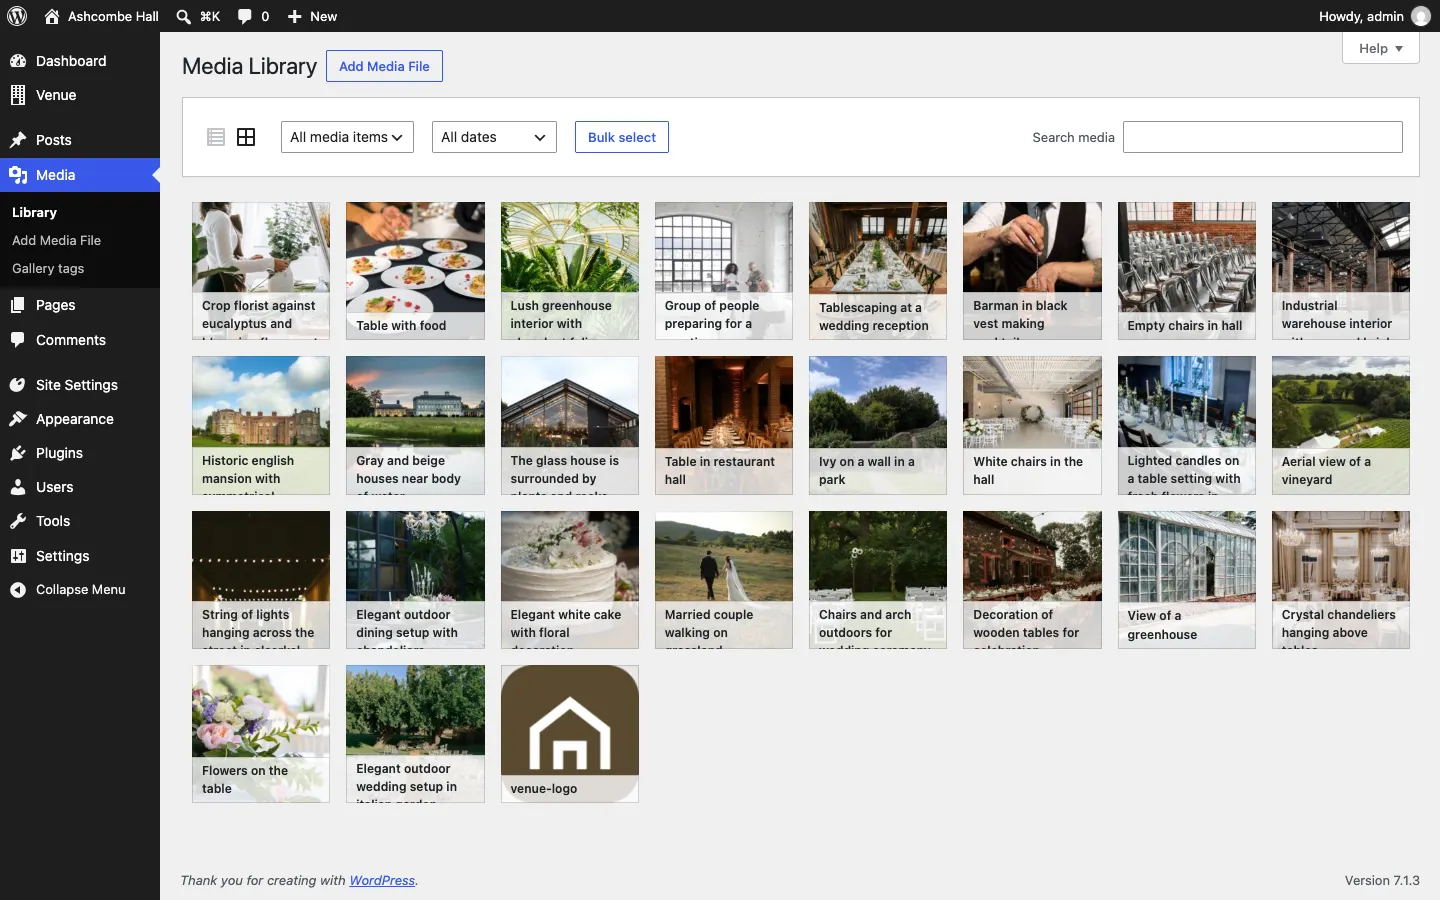This screenshot has height=900, width=1440.
Task: Open the comments bubble in admin bar
Action: click(x=245, y=16)
